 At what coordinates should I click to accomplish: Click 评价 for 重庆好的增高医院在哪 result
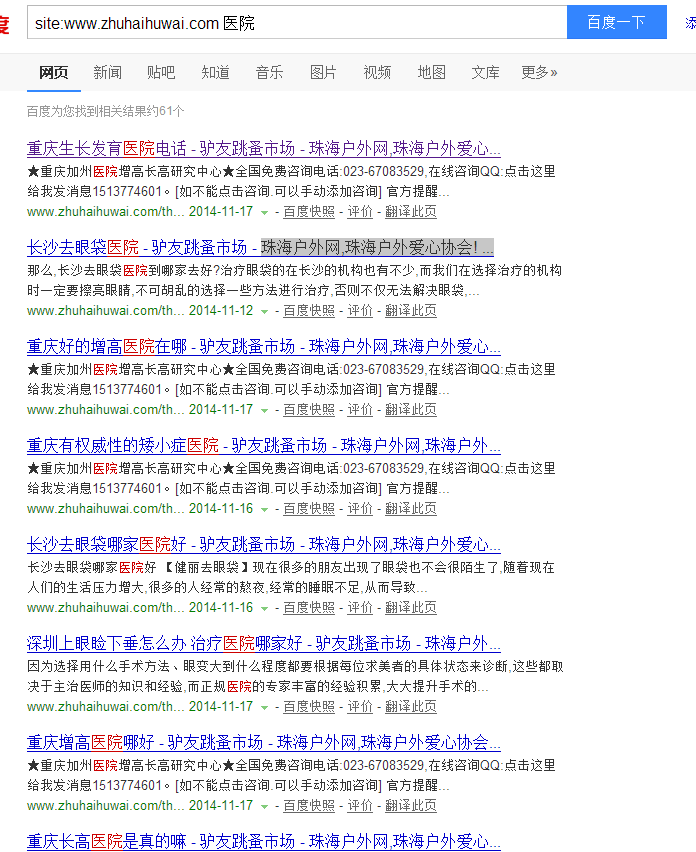coord(360,410)
